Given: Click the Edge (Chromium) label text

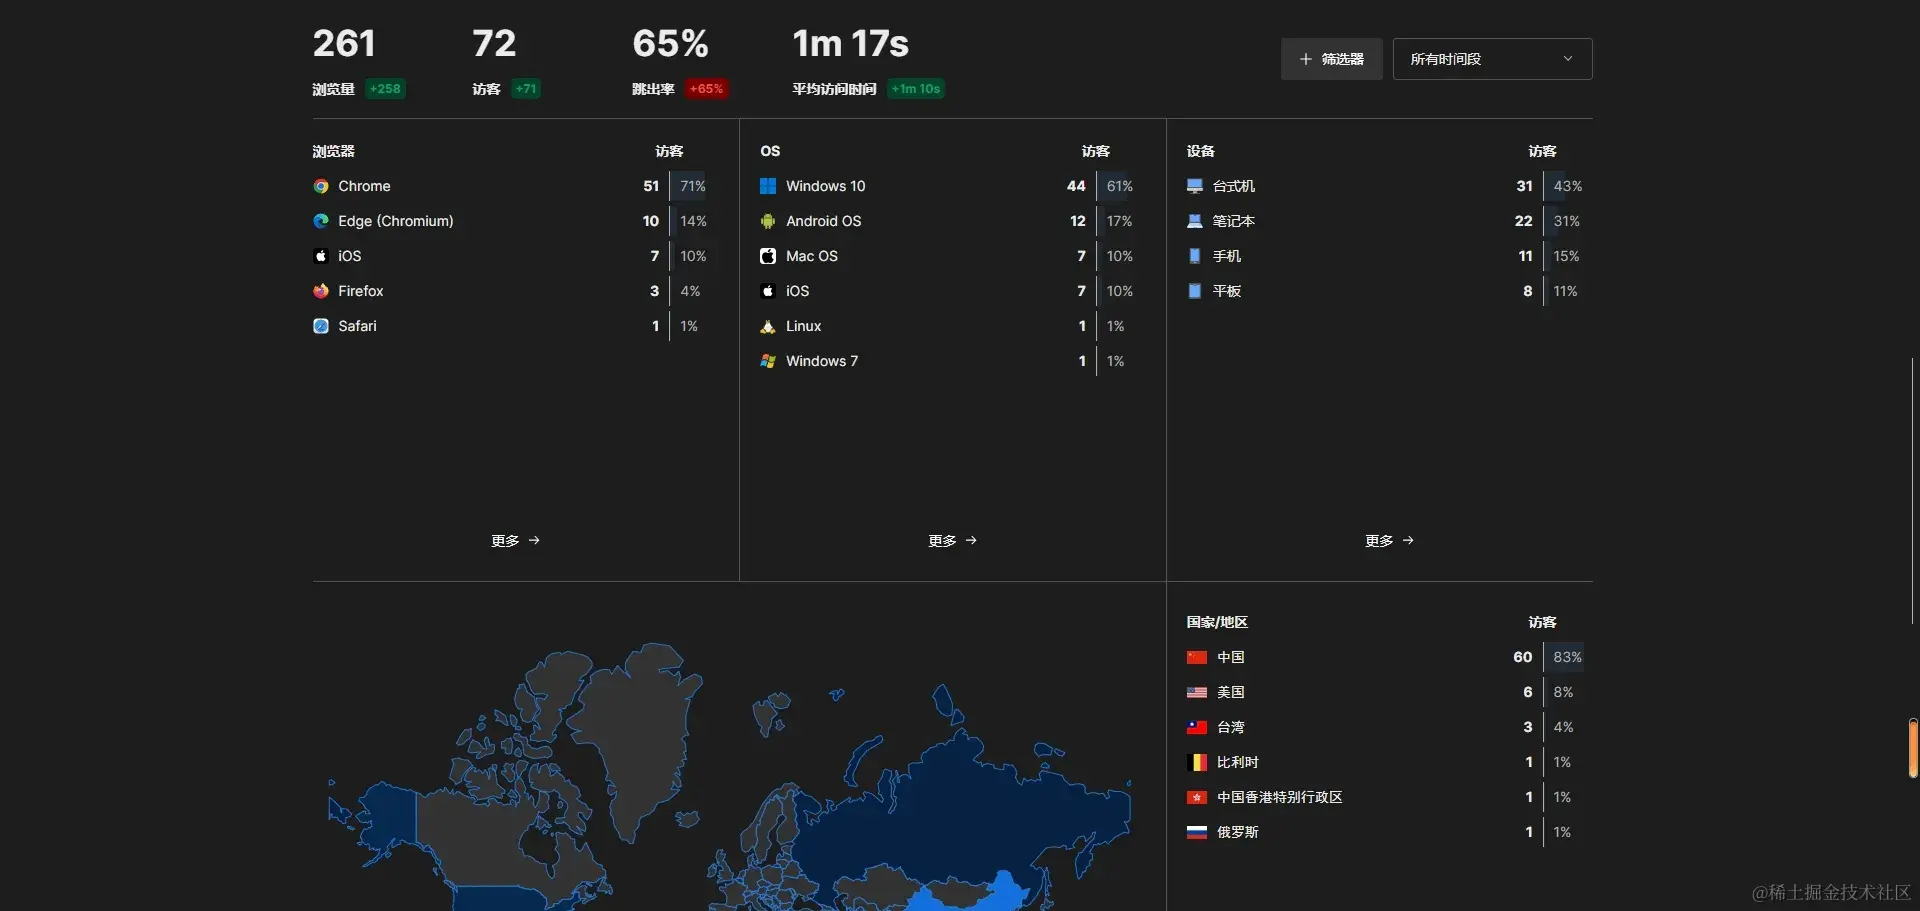Looking at the screenshot, I should [x=396, y=221].
